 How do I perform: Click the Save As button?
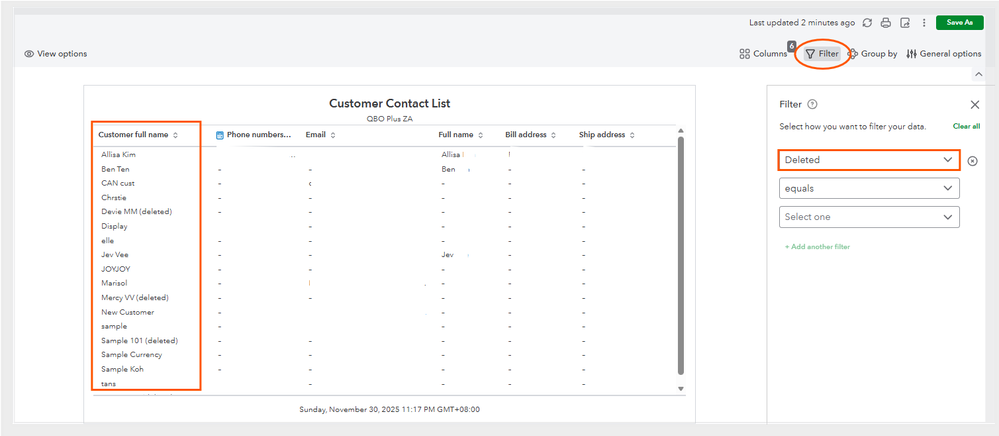[959, 23]
